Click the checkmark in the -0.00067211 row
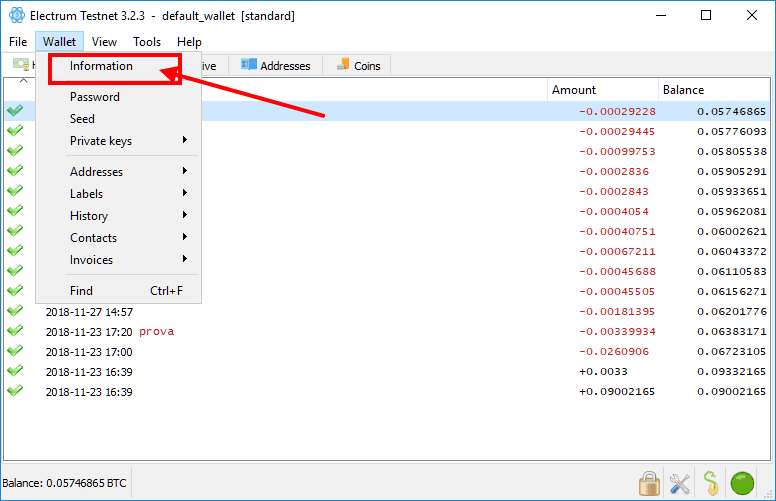 coord(15,250)
